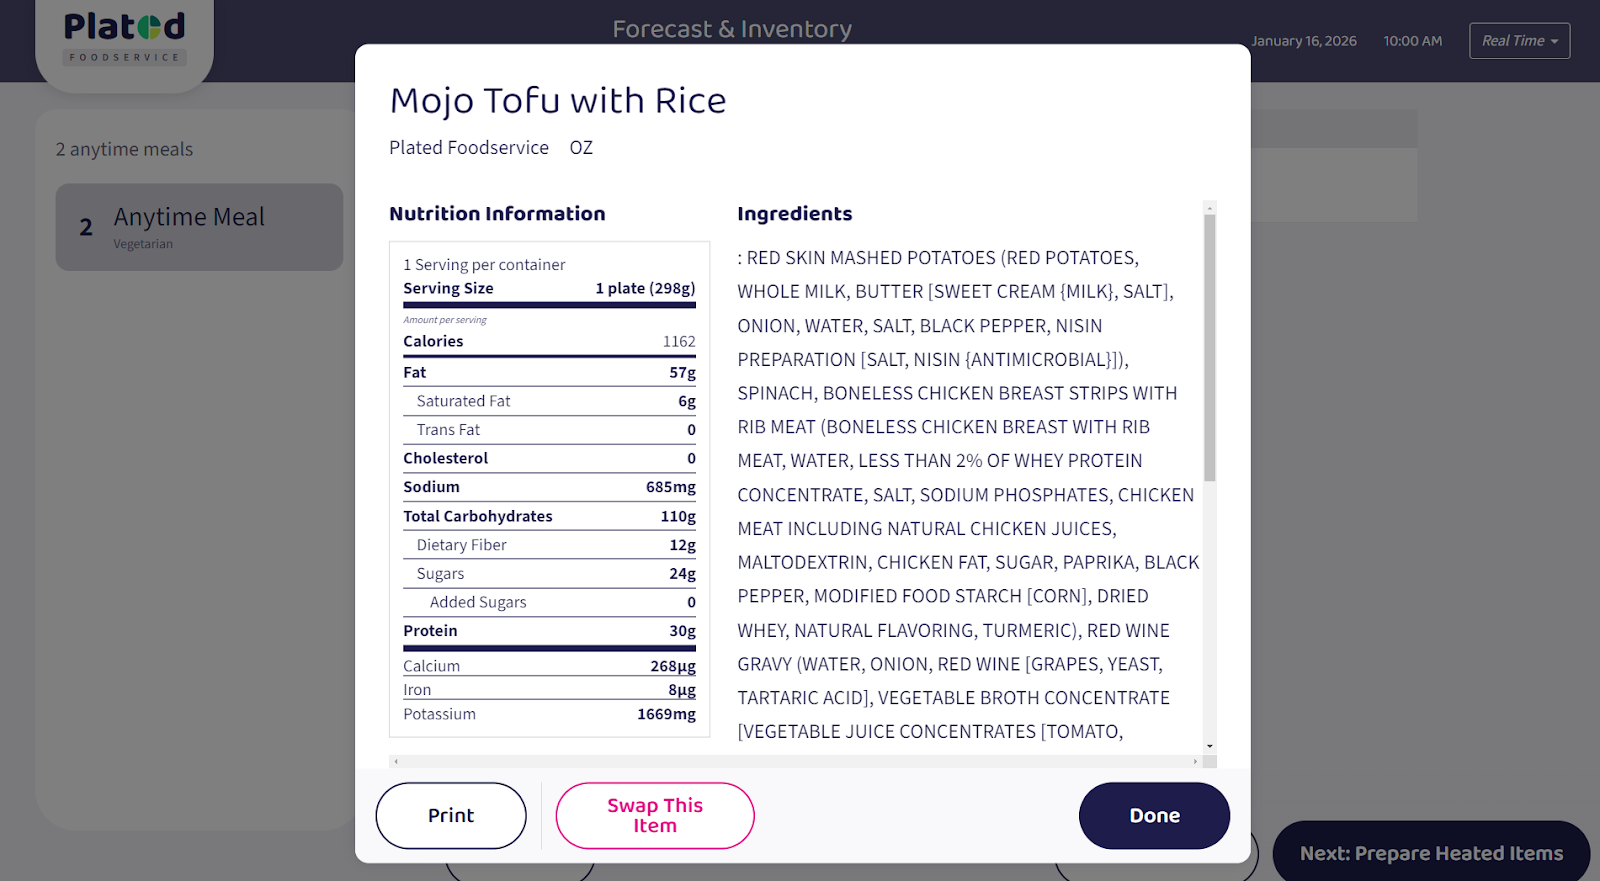This screenshot has width=1600, height=881.
Task: Click Swap This Item button
Action: (x=655, y=816)
